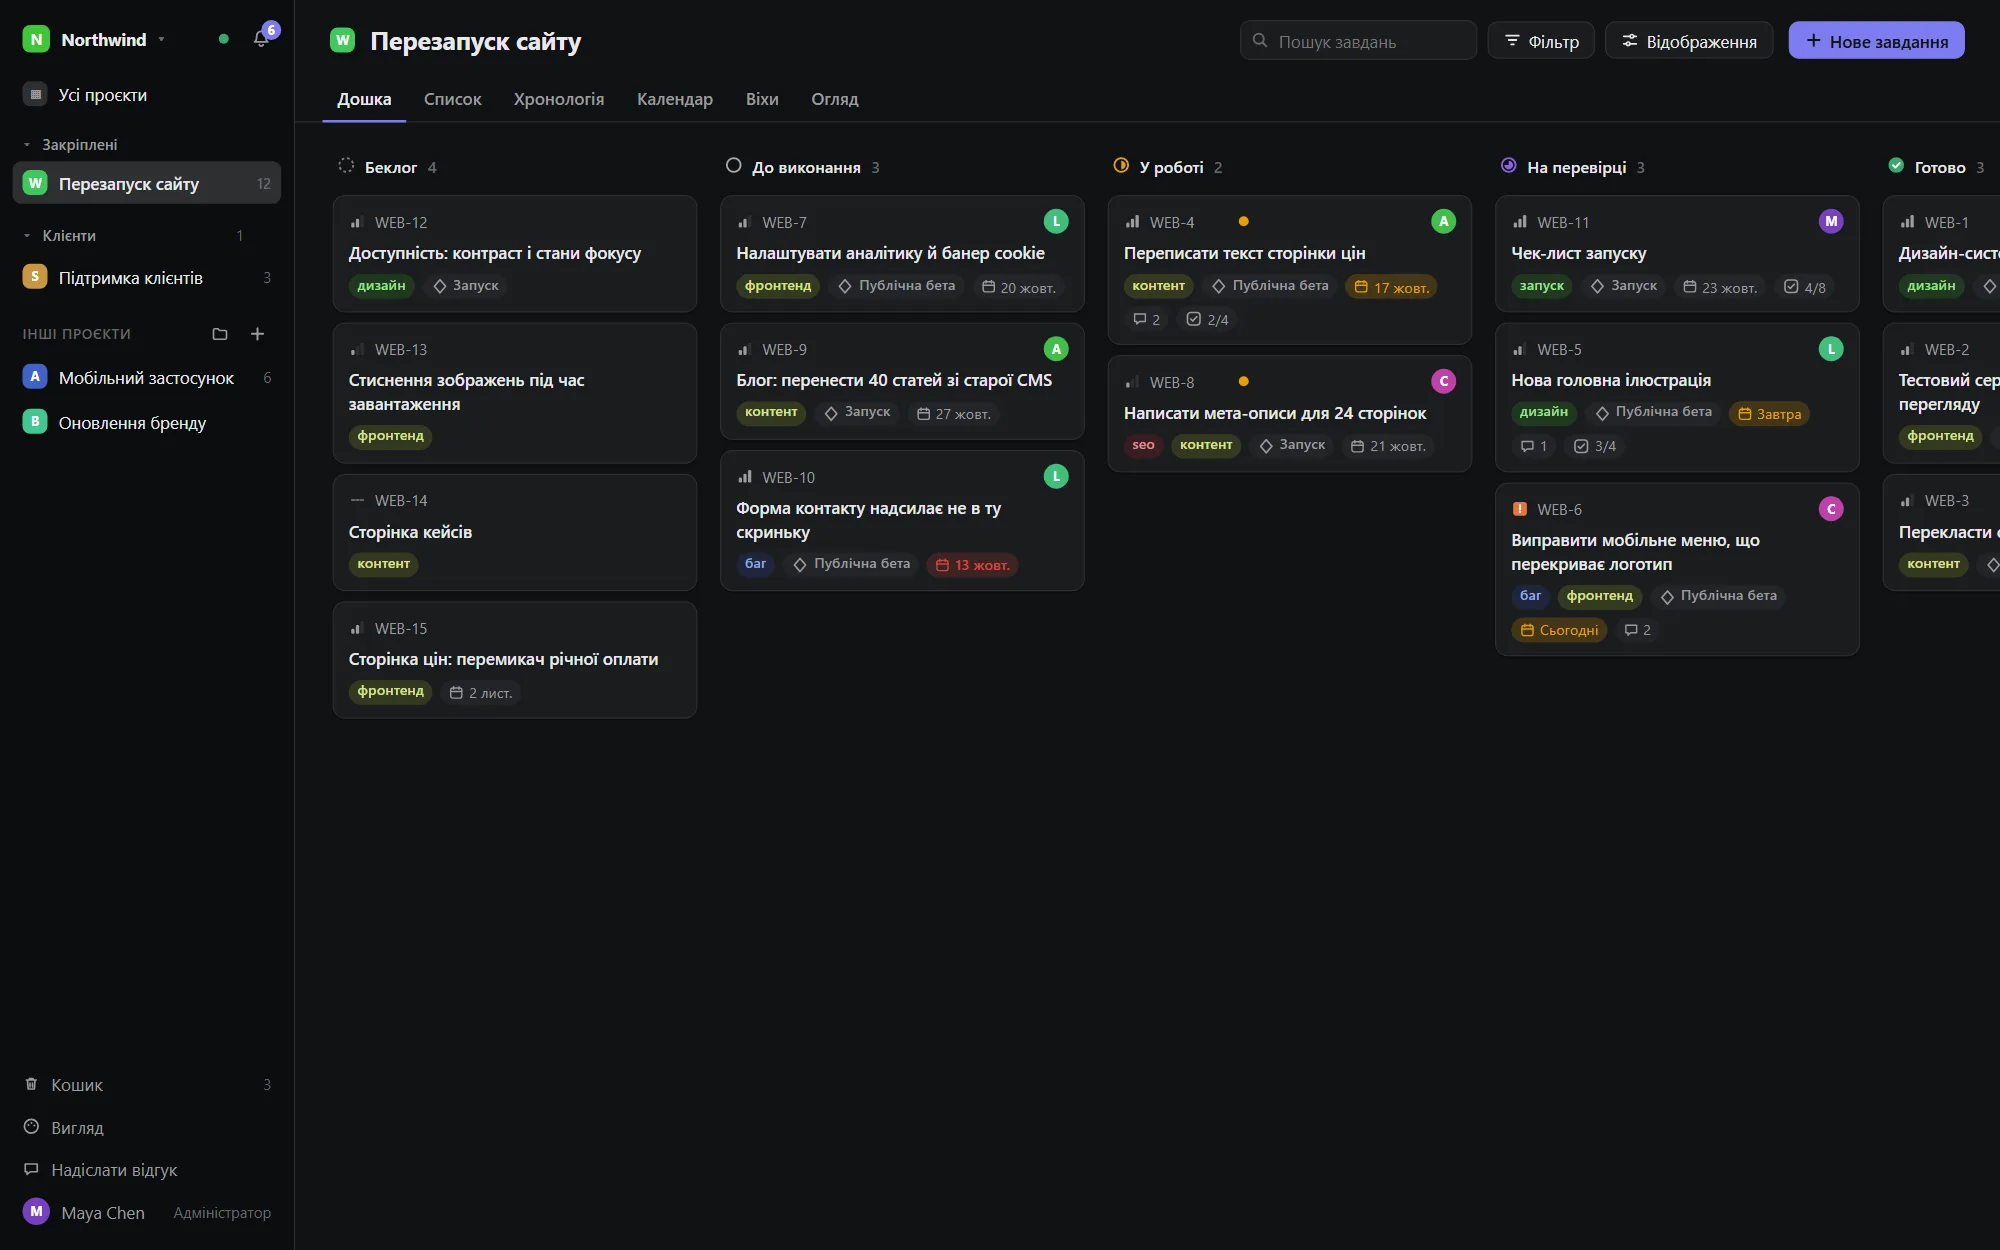The image size is (2000, 1250).
Task: Open Maya Chen user avatar
Action: [36, 1212]
